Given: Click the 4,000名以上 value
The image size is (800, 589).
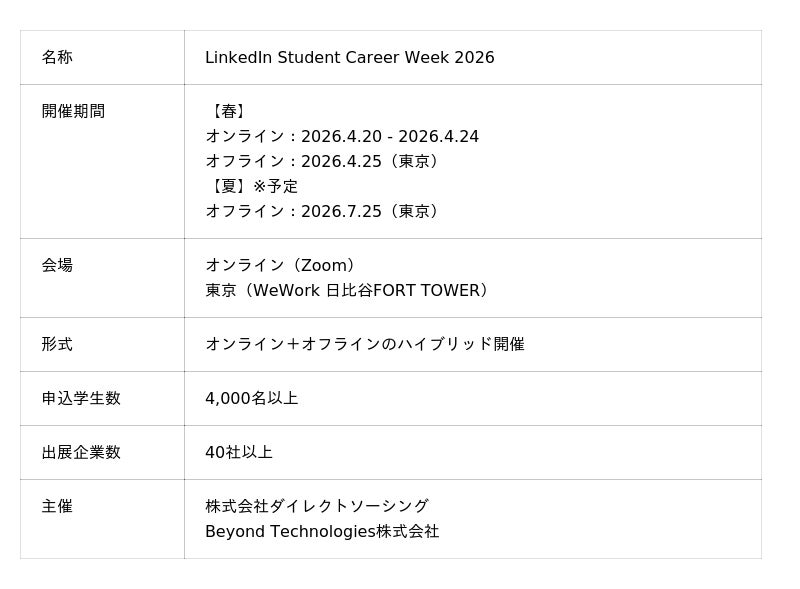Looking at the screenshot, I should tap(251, 399).
